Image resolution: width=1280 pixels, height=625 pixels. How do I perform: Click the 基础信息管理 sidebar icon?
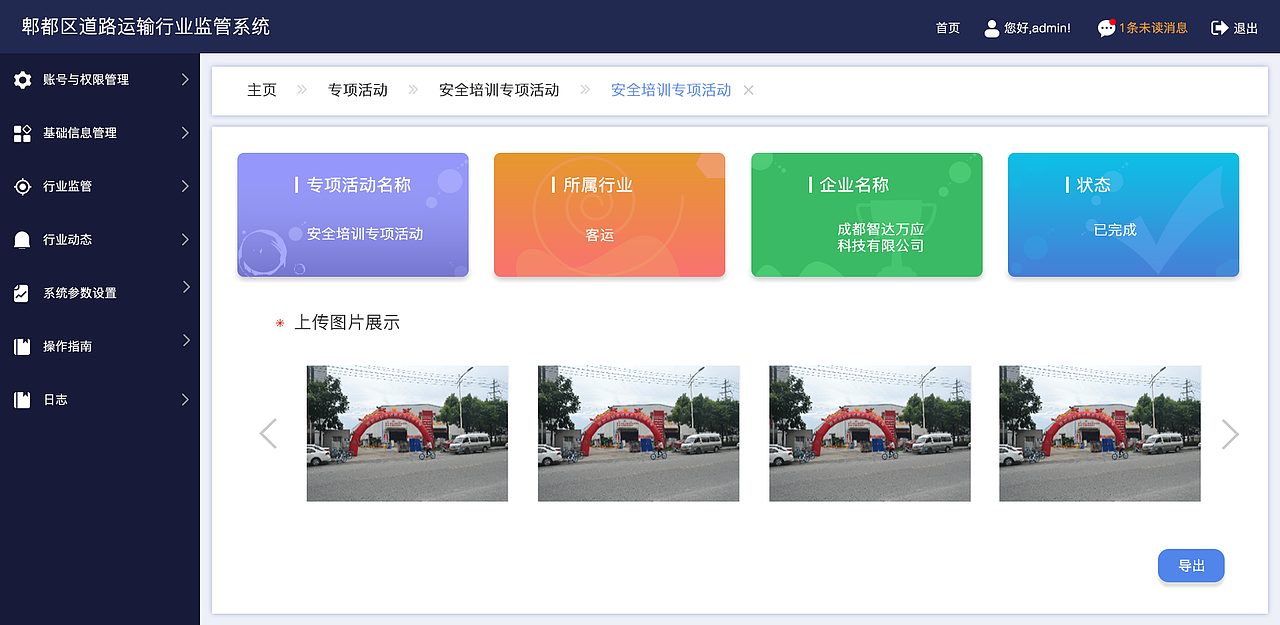coord(24,133)
